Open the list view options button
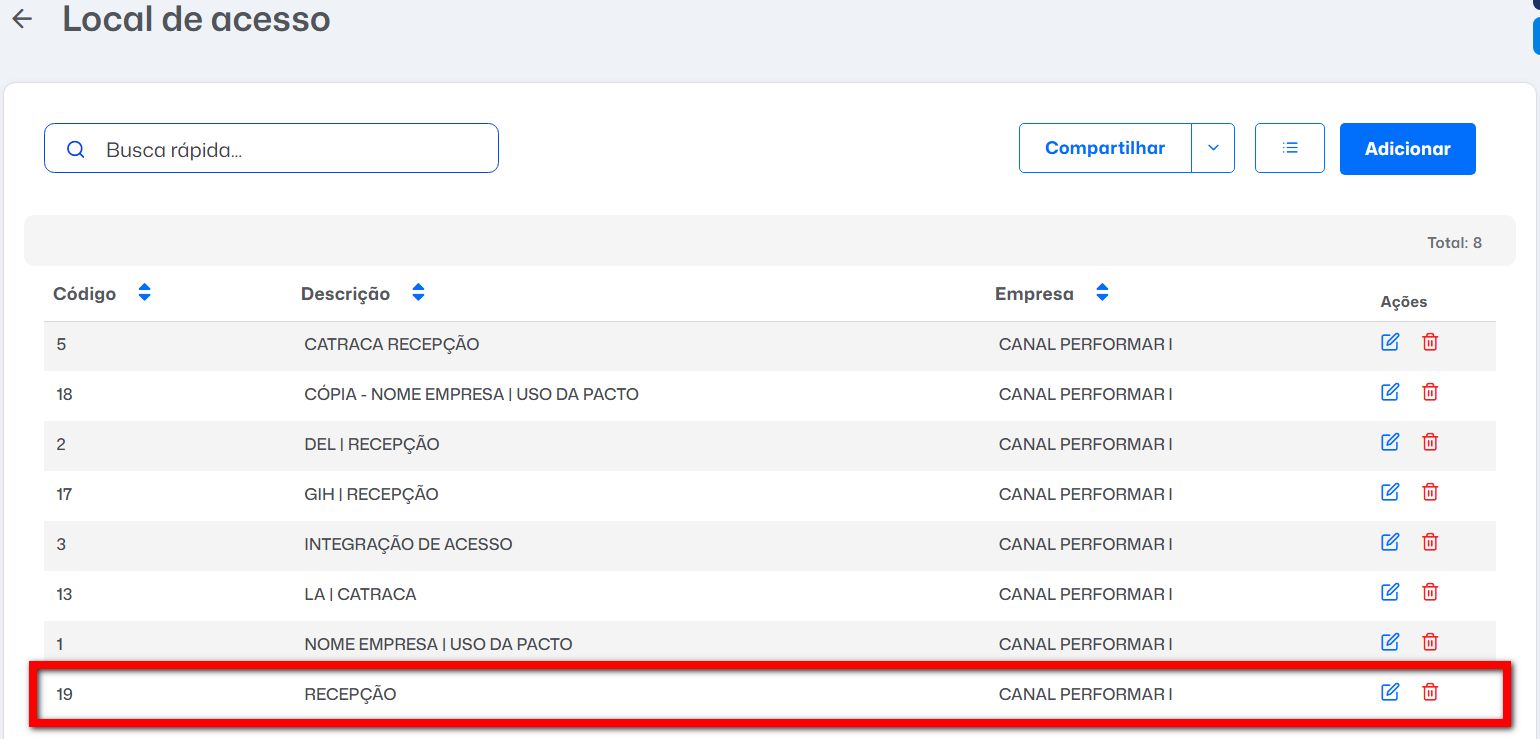This screenshot has height=739, width=1540. (x=1290, y=148)
